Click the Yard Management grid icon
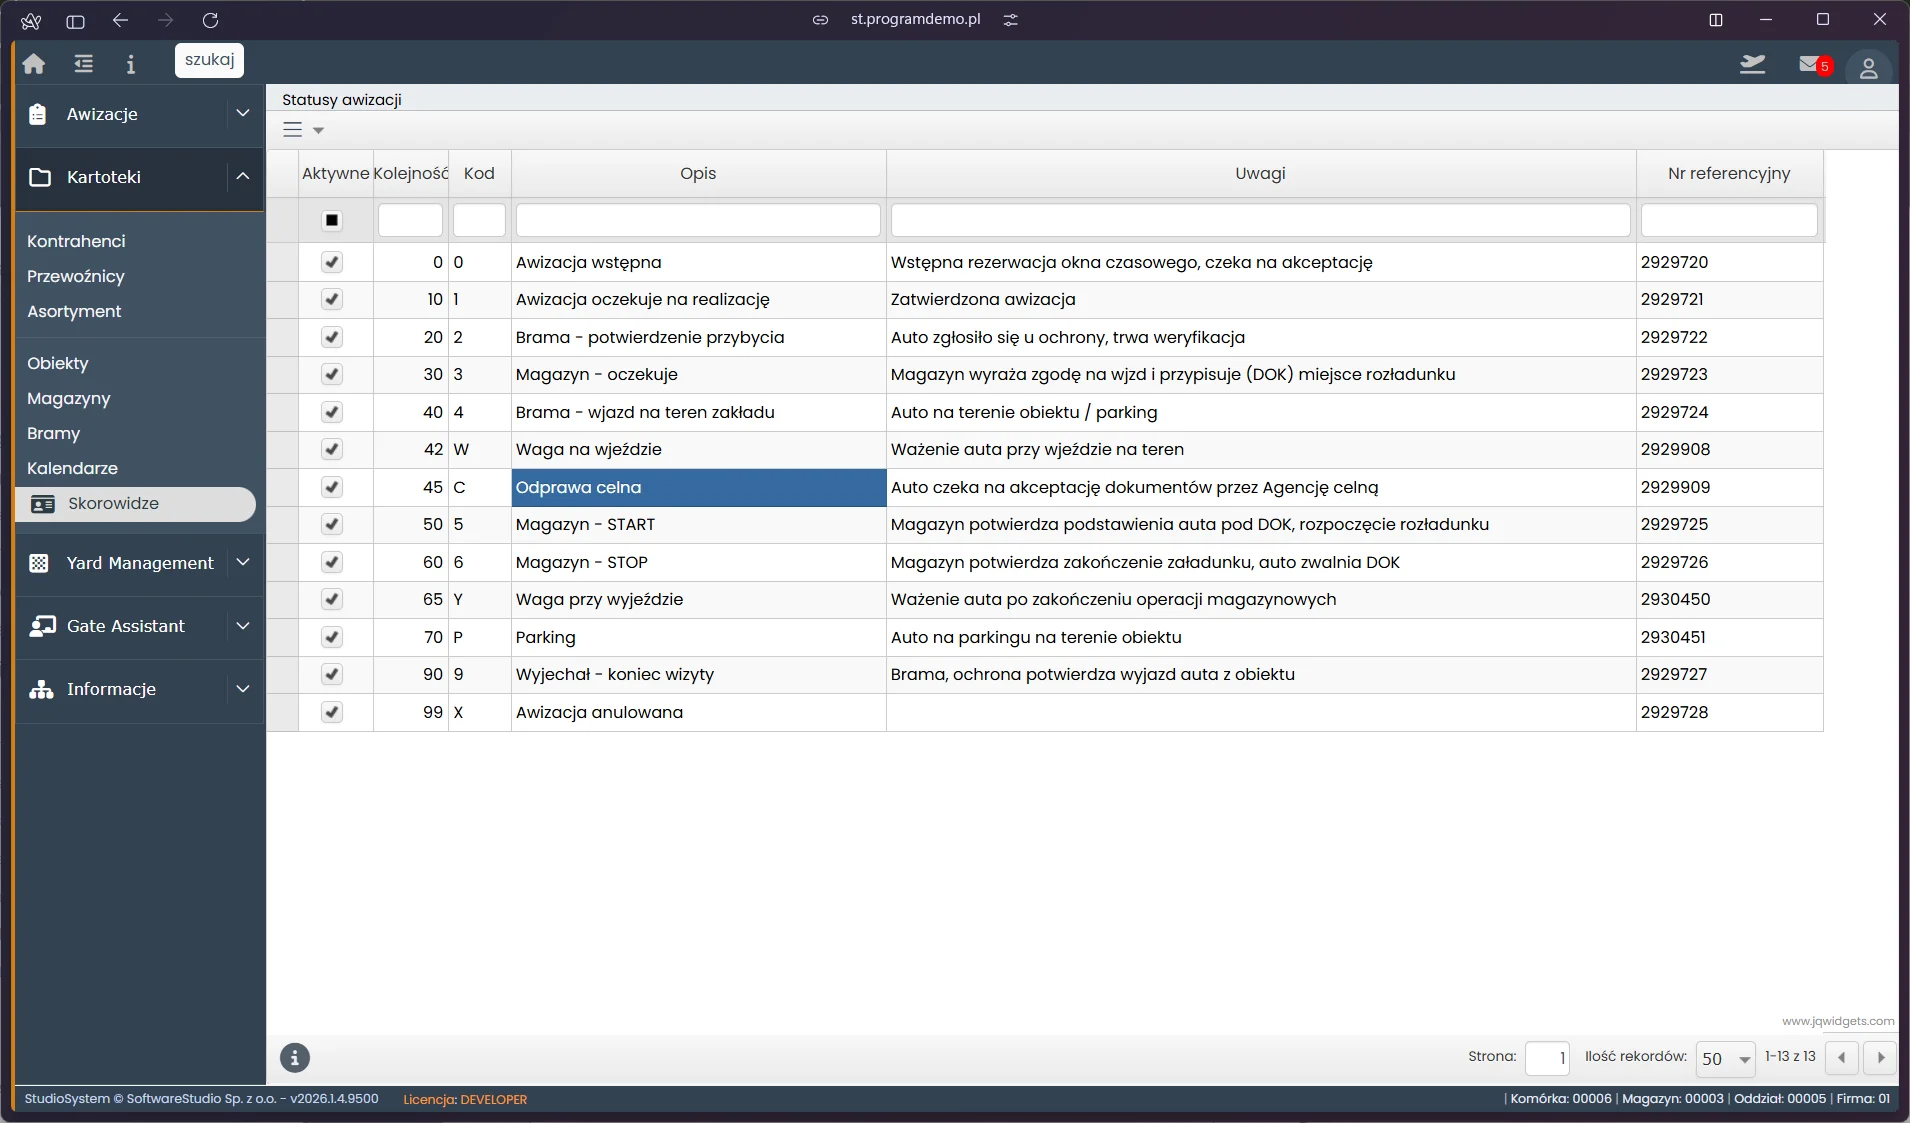The width and height of the screenshot is (1910, 1123). tap(39, 563)
